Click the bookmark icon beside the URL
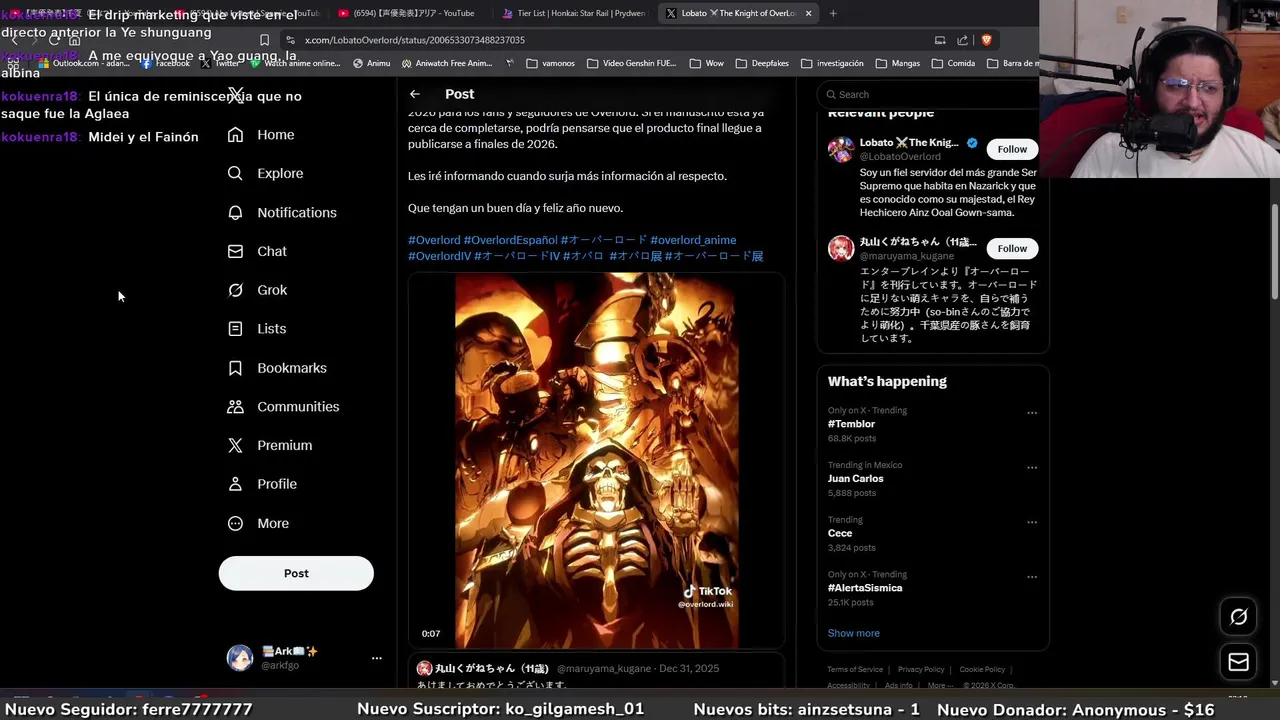 [x=264, y=40]
